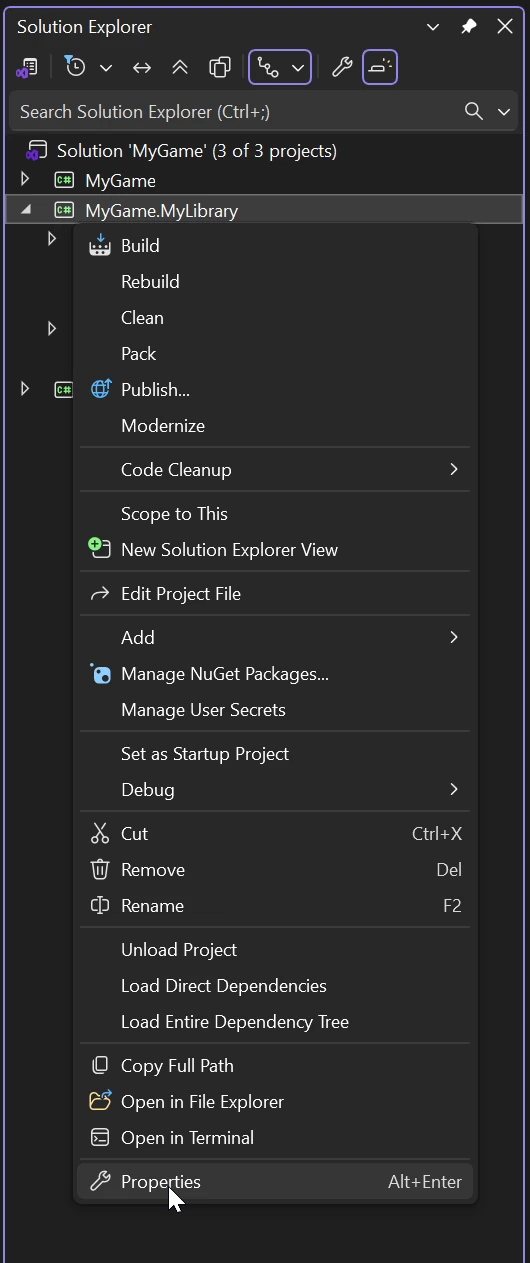Open the Window Position dropdown arrow
Screen dimensions: 530x1263
[x=433, y=27]
